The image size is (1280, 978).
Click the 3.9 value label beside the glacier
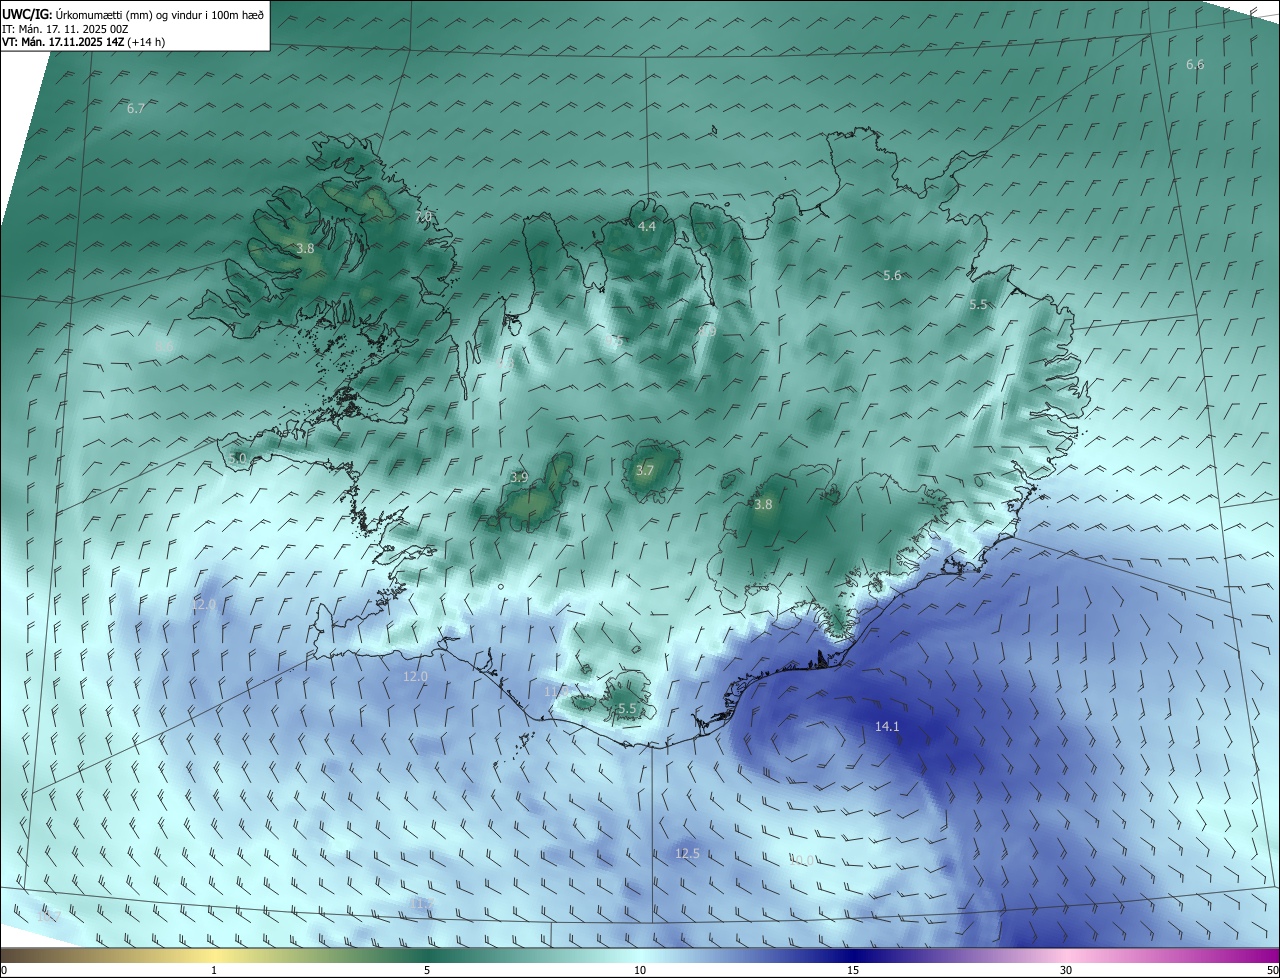pyautogui.click(x=518, y=477)
